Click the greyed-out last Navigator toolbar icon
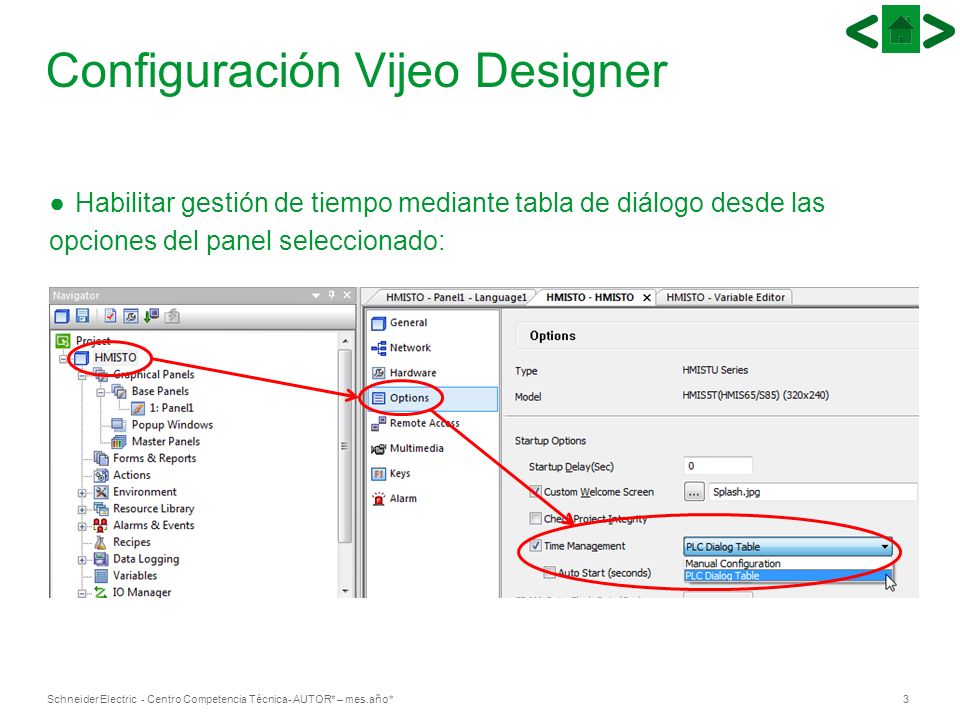The image size is (960, 720). [172, 316]
